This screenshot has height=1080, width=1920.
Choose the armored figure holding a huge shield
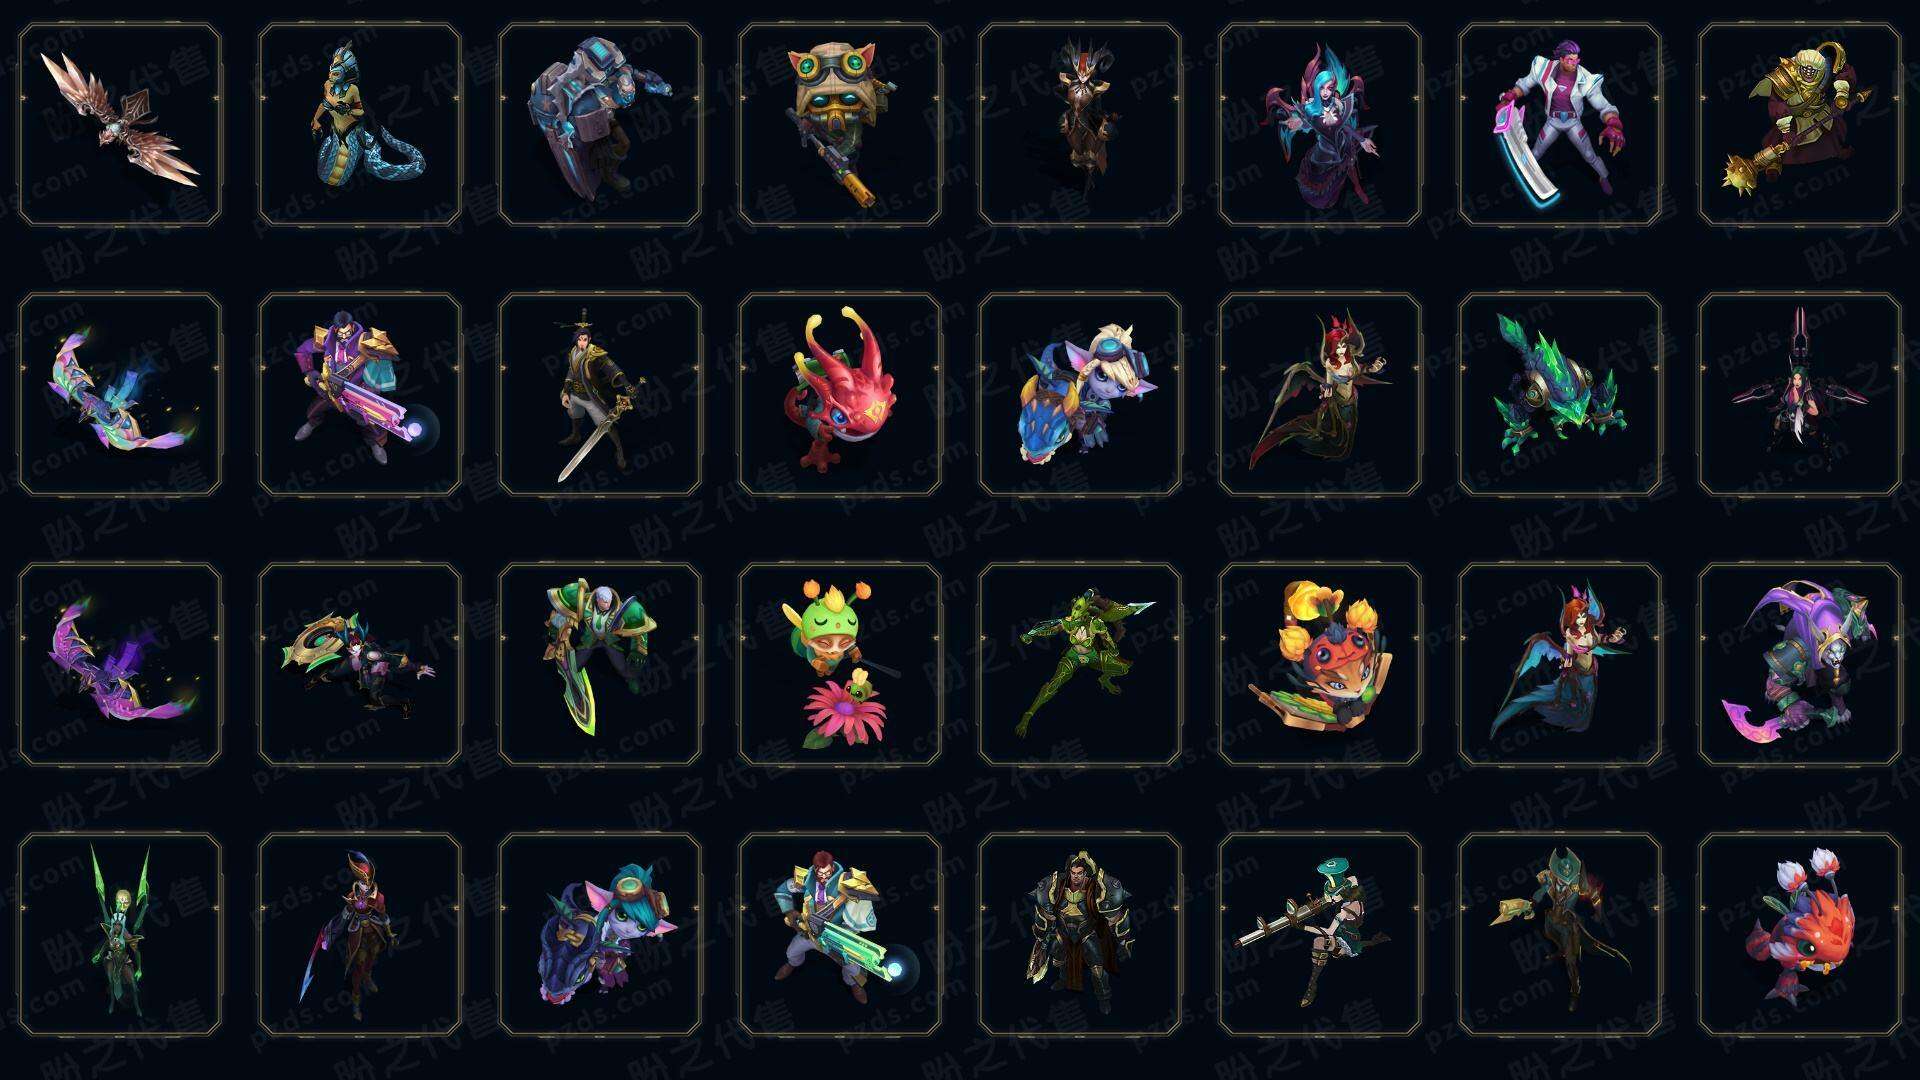(600, 125)
